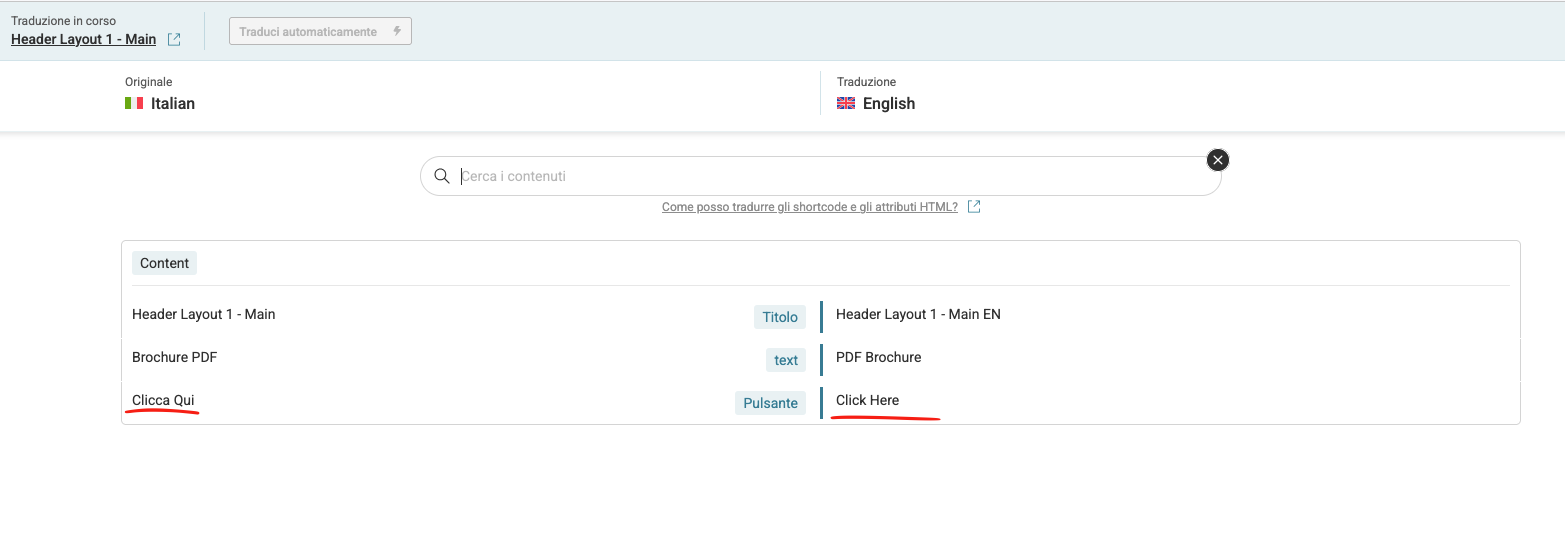
Task: Click the 'Pulsante' type tag
Action: [x=770, y=403]
